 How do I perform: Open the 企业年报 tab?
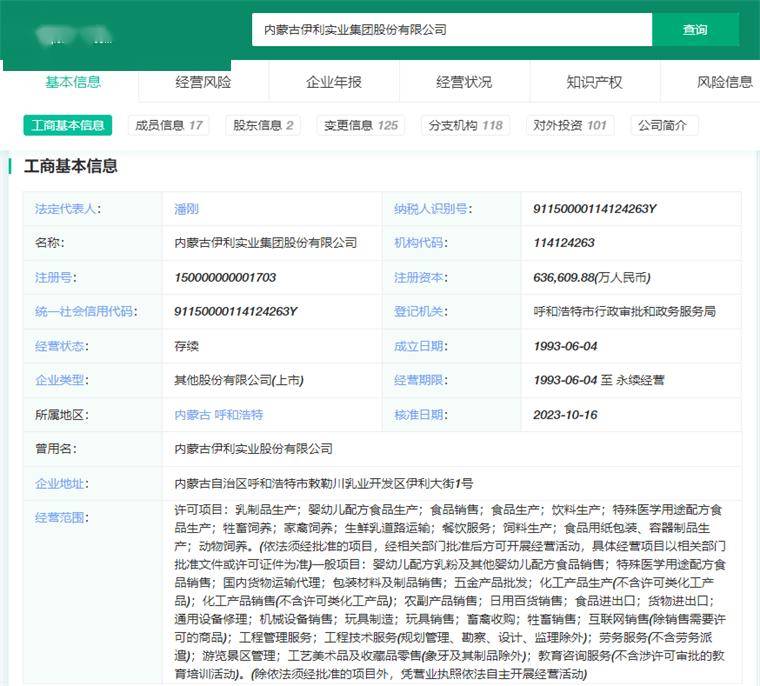click(334, 82)
